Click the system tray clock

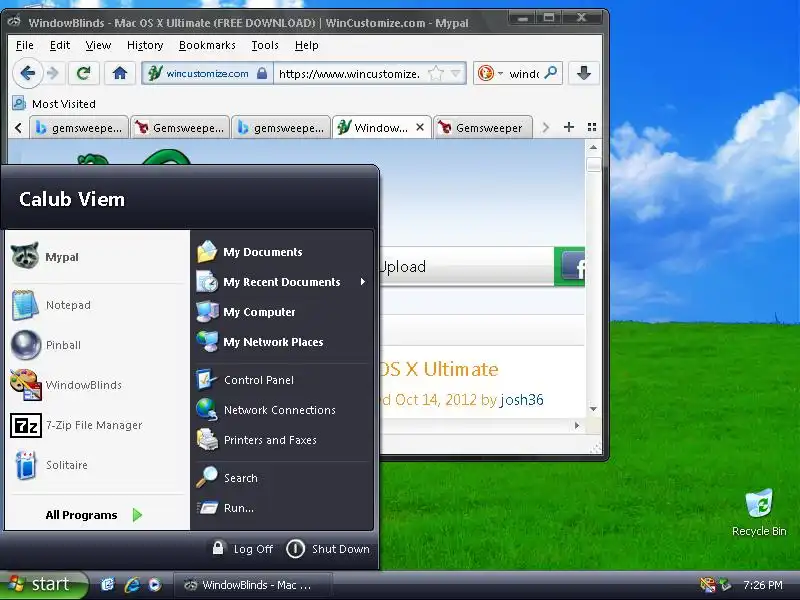point(763,585)
